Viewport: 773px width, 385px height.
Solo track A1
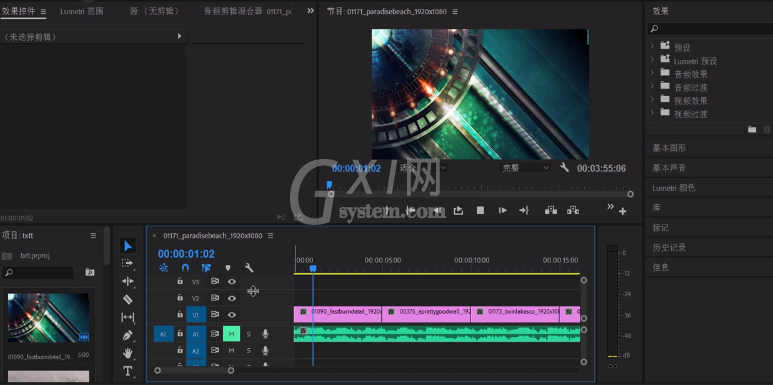248,334
